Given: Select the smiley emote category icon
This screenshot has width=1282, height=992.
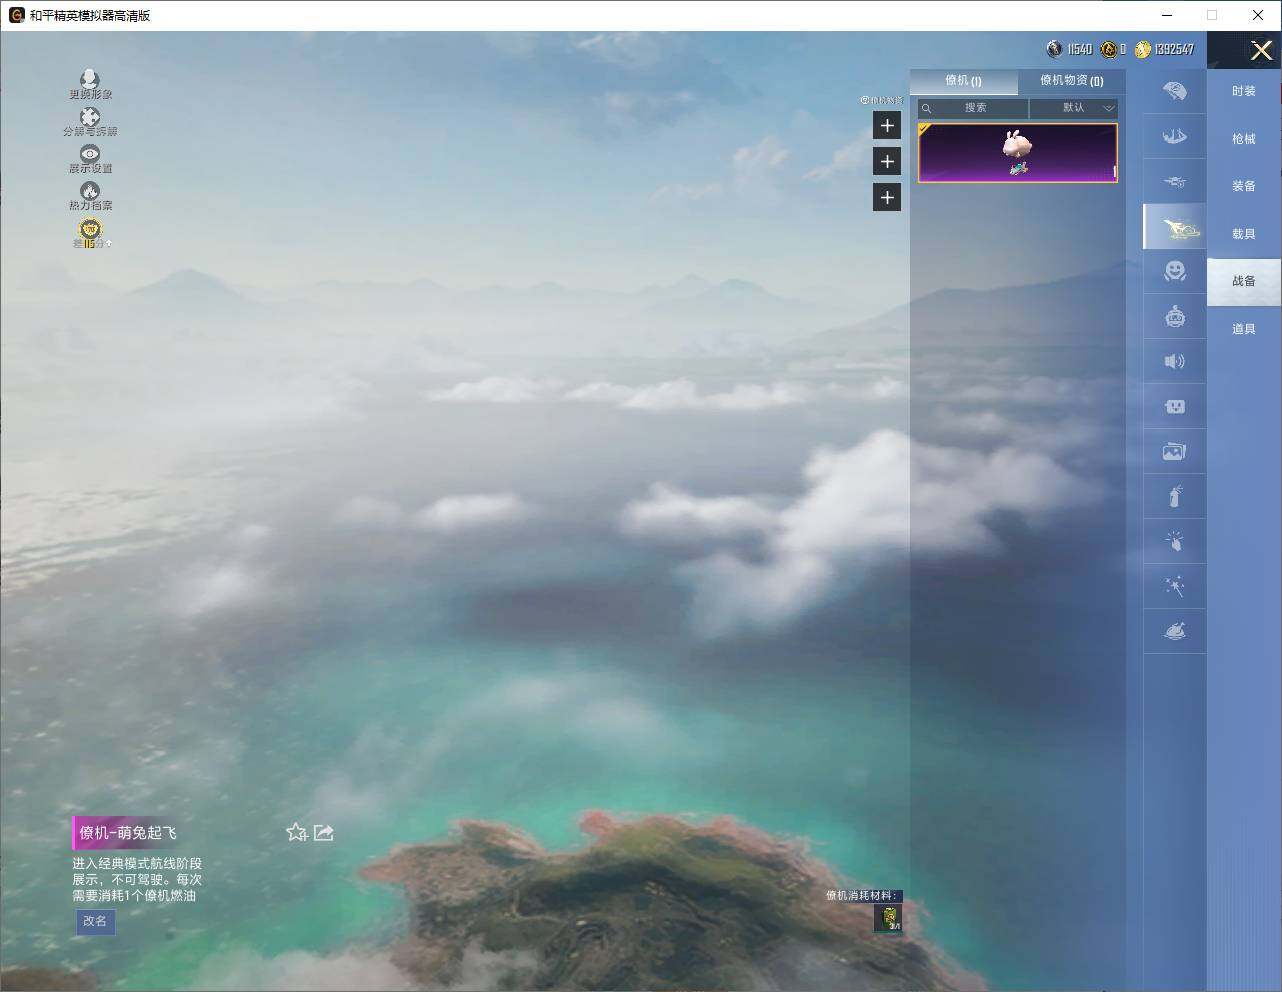Looking at the screenshot, I should [x=1175, y=271].
